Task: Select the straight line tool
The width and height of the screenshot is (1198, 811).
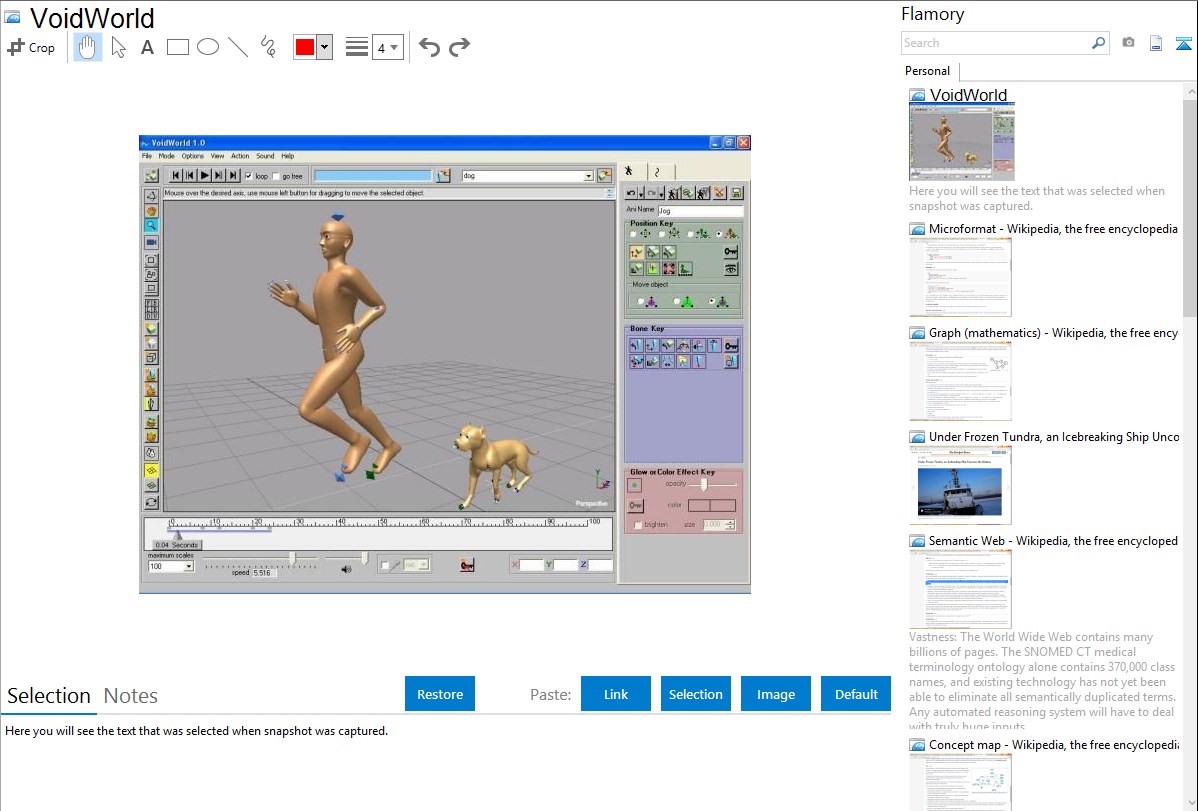Action: tap(238, 47)
